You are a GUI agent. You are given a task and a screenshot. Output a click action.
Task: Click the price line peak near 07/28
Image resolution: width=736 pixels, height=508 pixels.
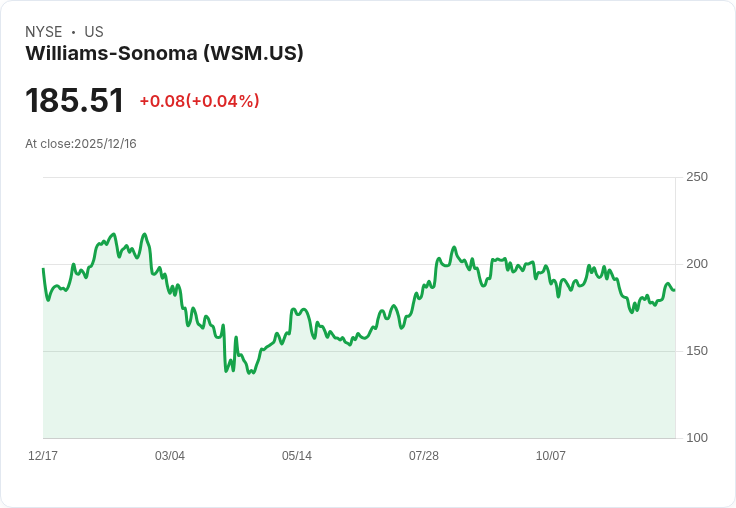454,247
